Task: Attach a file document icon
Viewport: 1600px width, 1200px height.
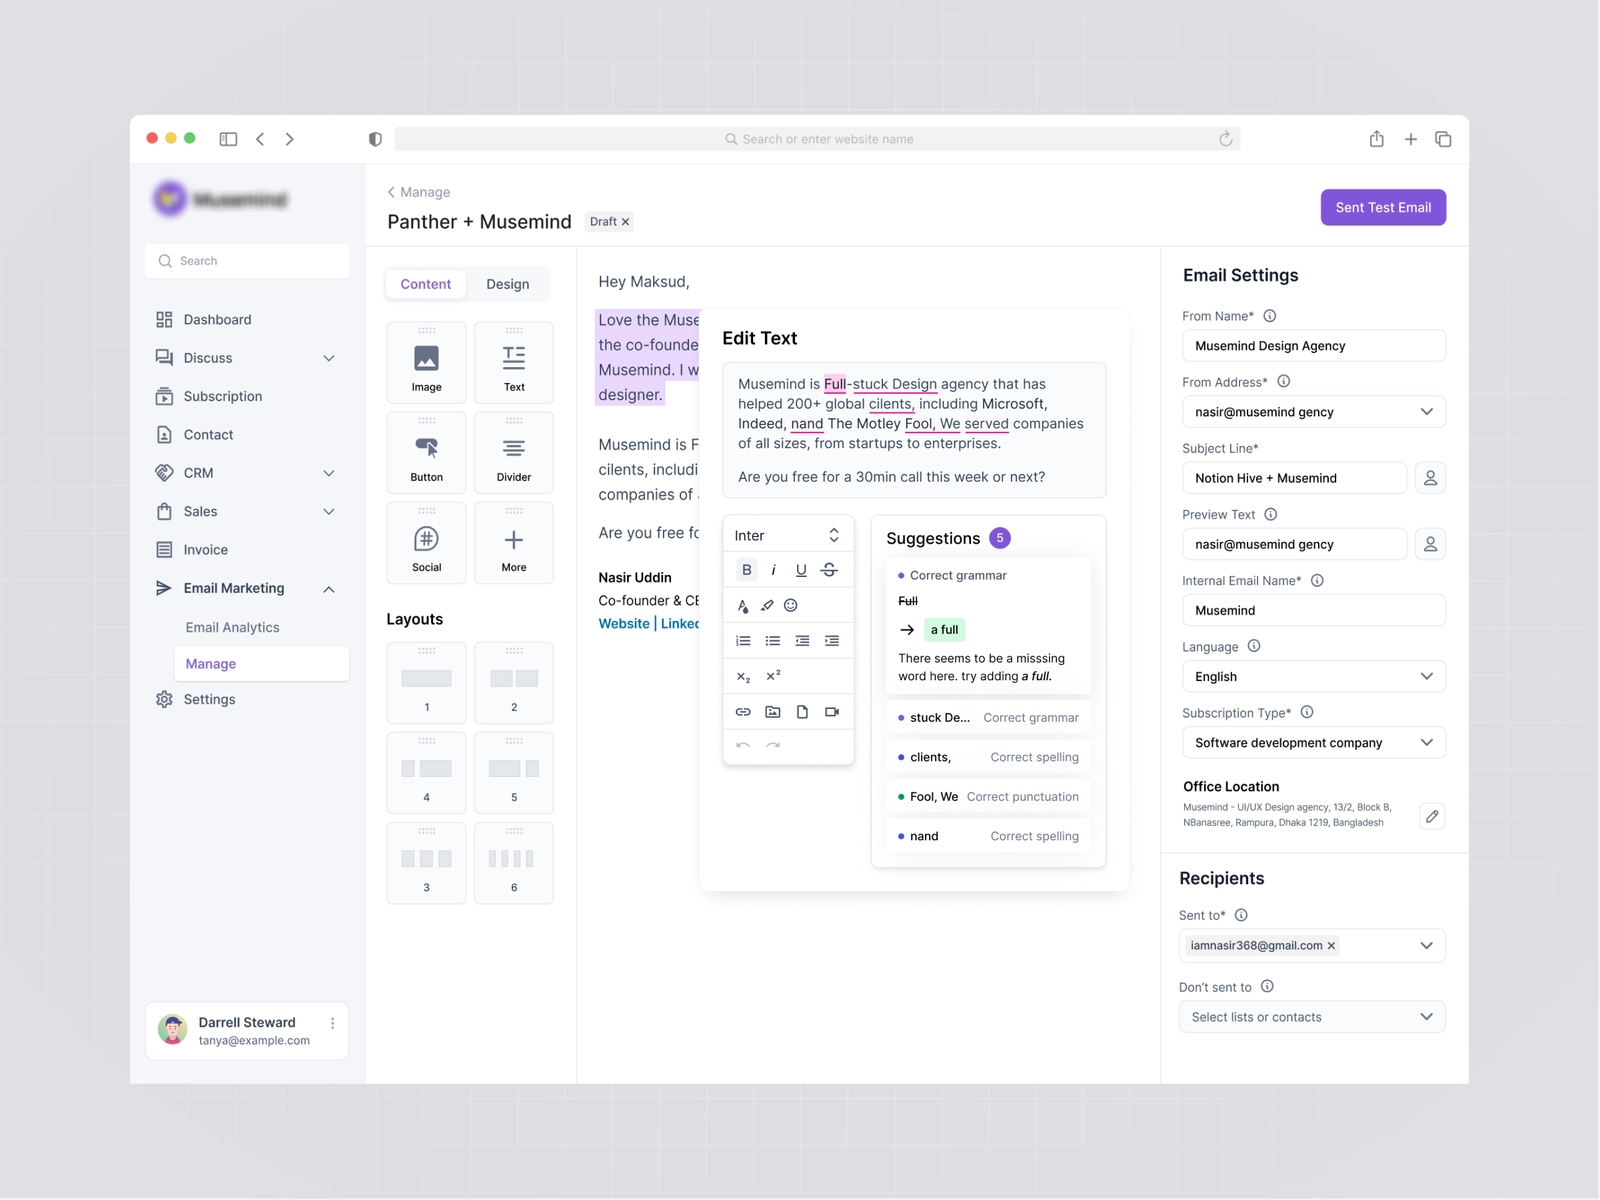Action: [x=802, y=712]
